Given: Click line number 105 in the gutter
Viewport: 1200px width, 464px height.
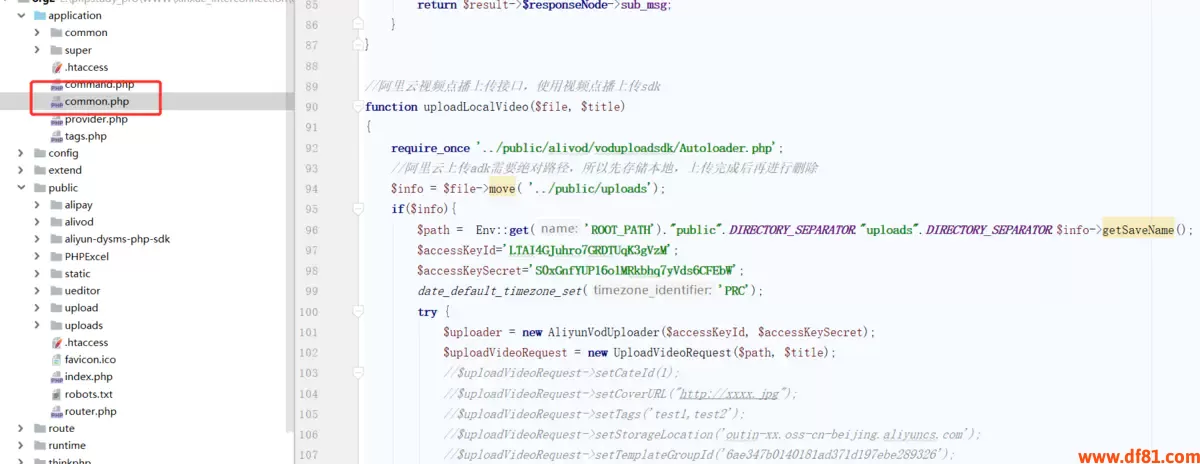Looking at the screenshot, I should 310,413.
